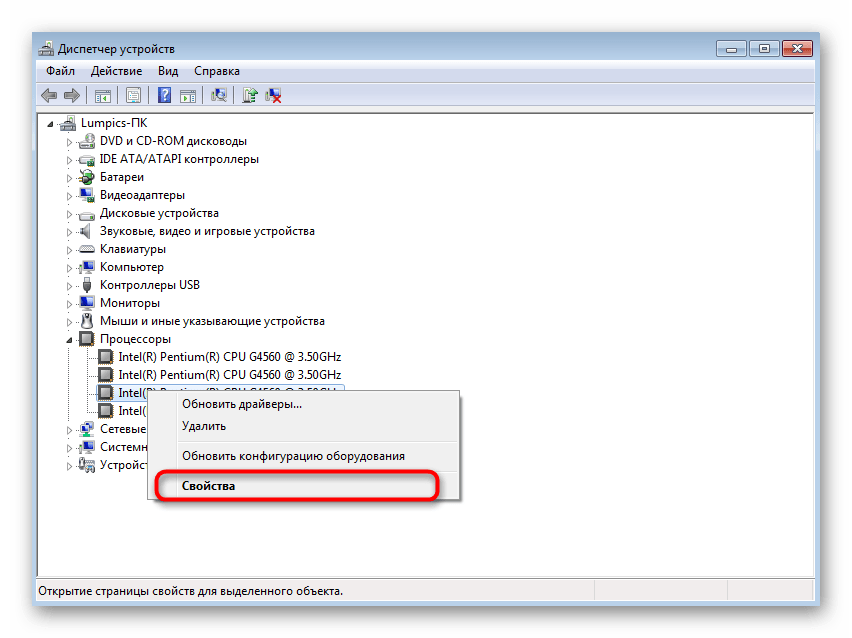
Task: Expand the Компьютер node
Action: 69,268
